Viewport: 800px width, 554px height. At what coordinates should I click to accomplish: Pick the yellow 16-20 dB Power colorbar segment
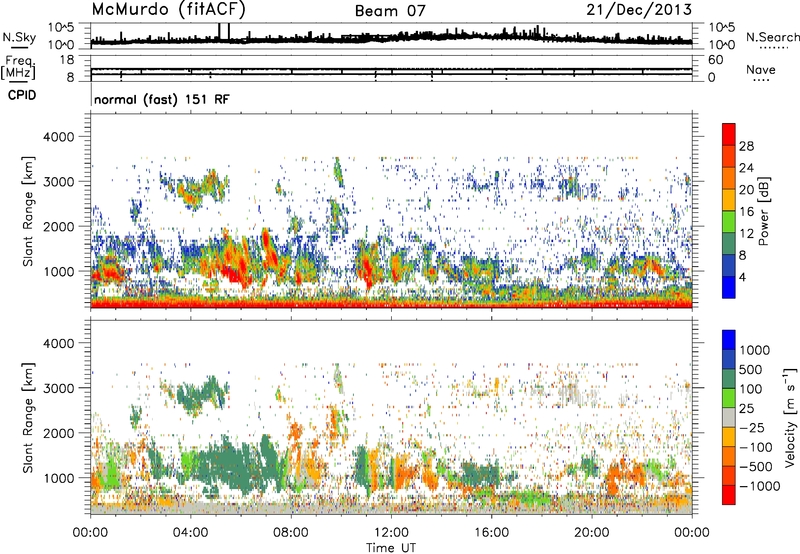729,200
